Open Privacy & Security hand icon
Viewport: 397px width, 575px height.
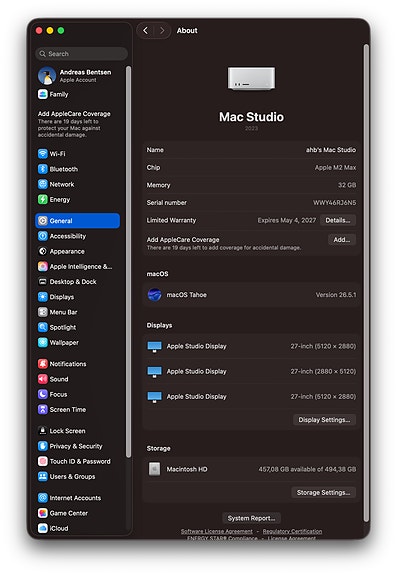pos(43,446)
